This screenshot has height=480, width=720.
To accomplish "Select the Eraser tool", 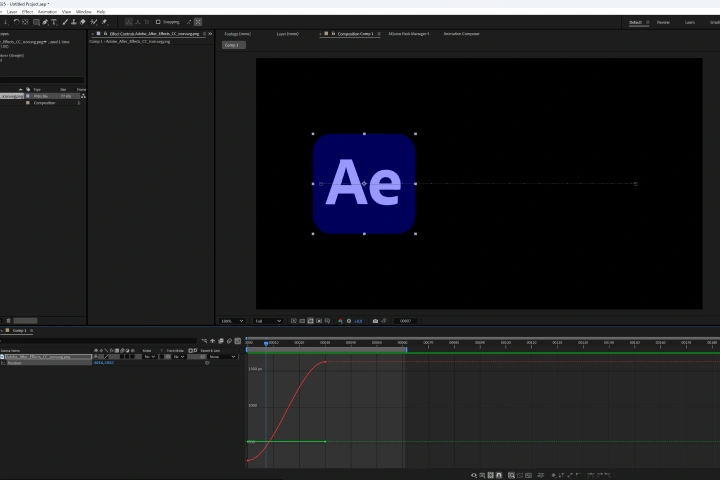I will (x=83, y=22).
